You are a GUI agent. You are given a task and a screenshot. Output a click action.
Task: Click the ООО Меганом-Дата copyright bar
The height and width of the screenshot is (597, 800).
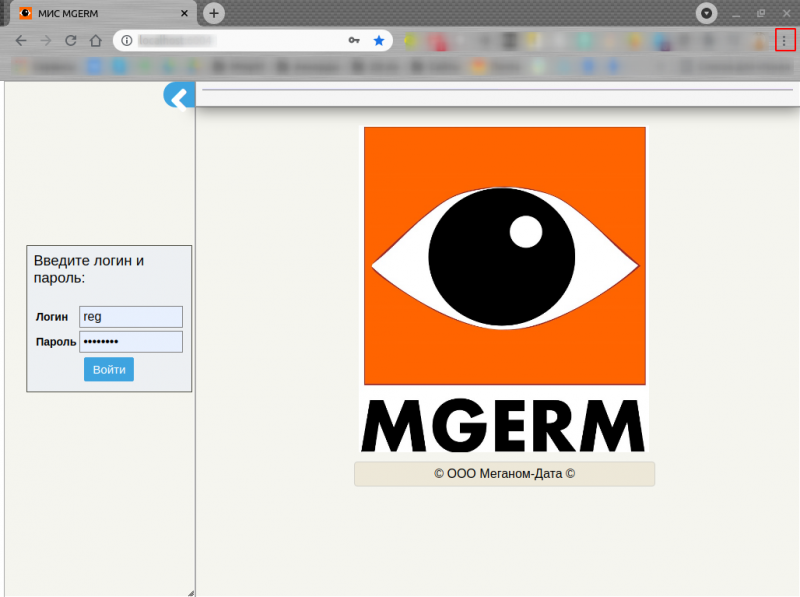(x=504, y=474)
